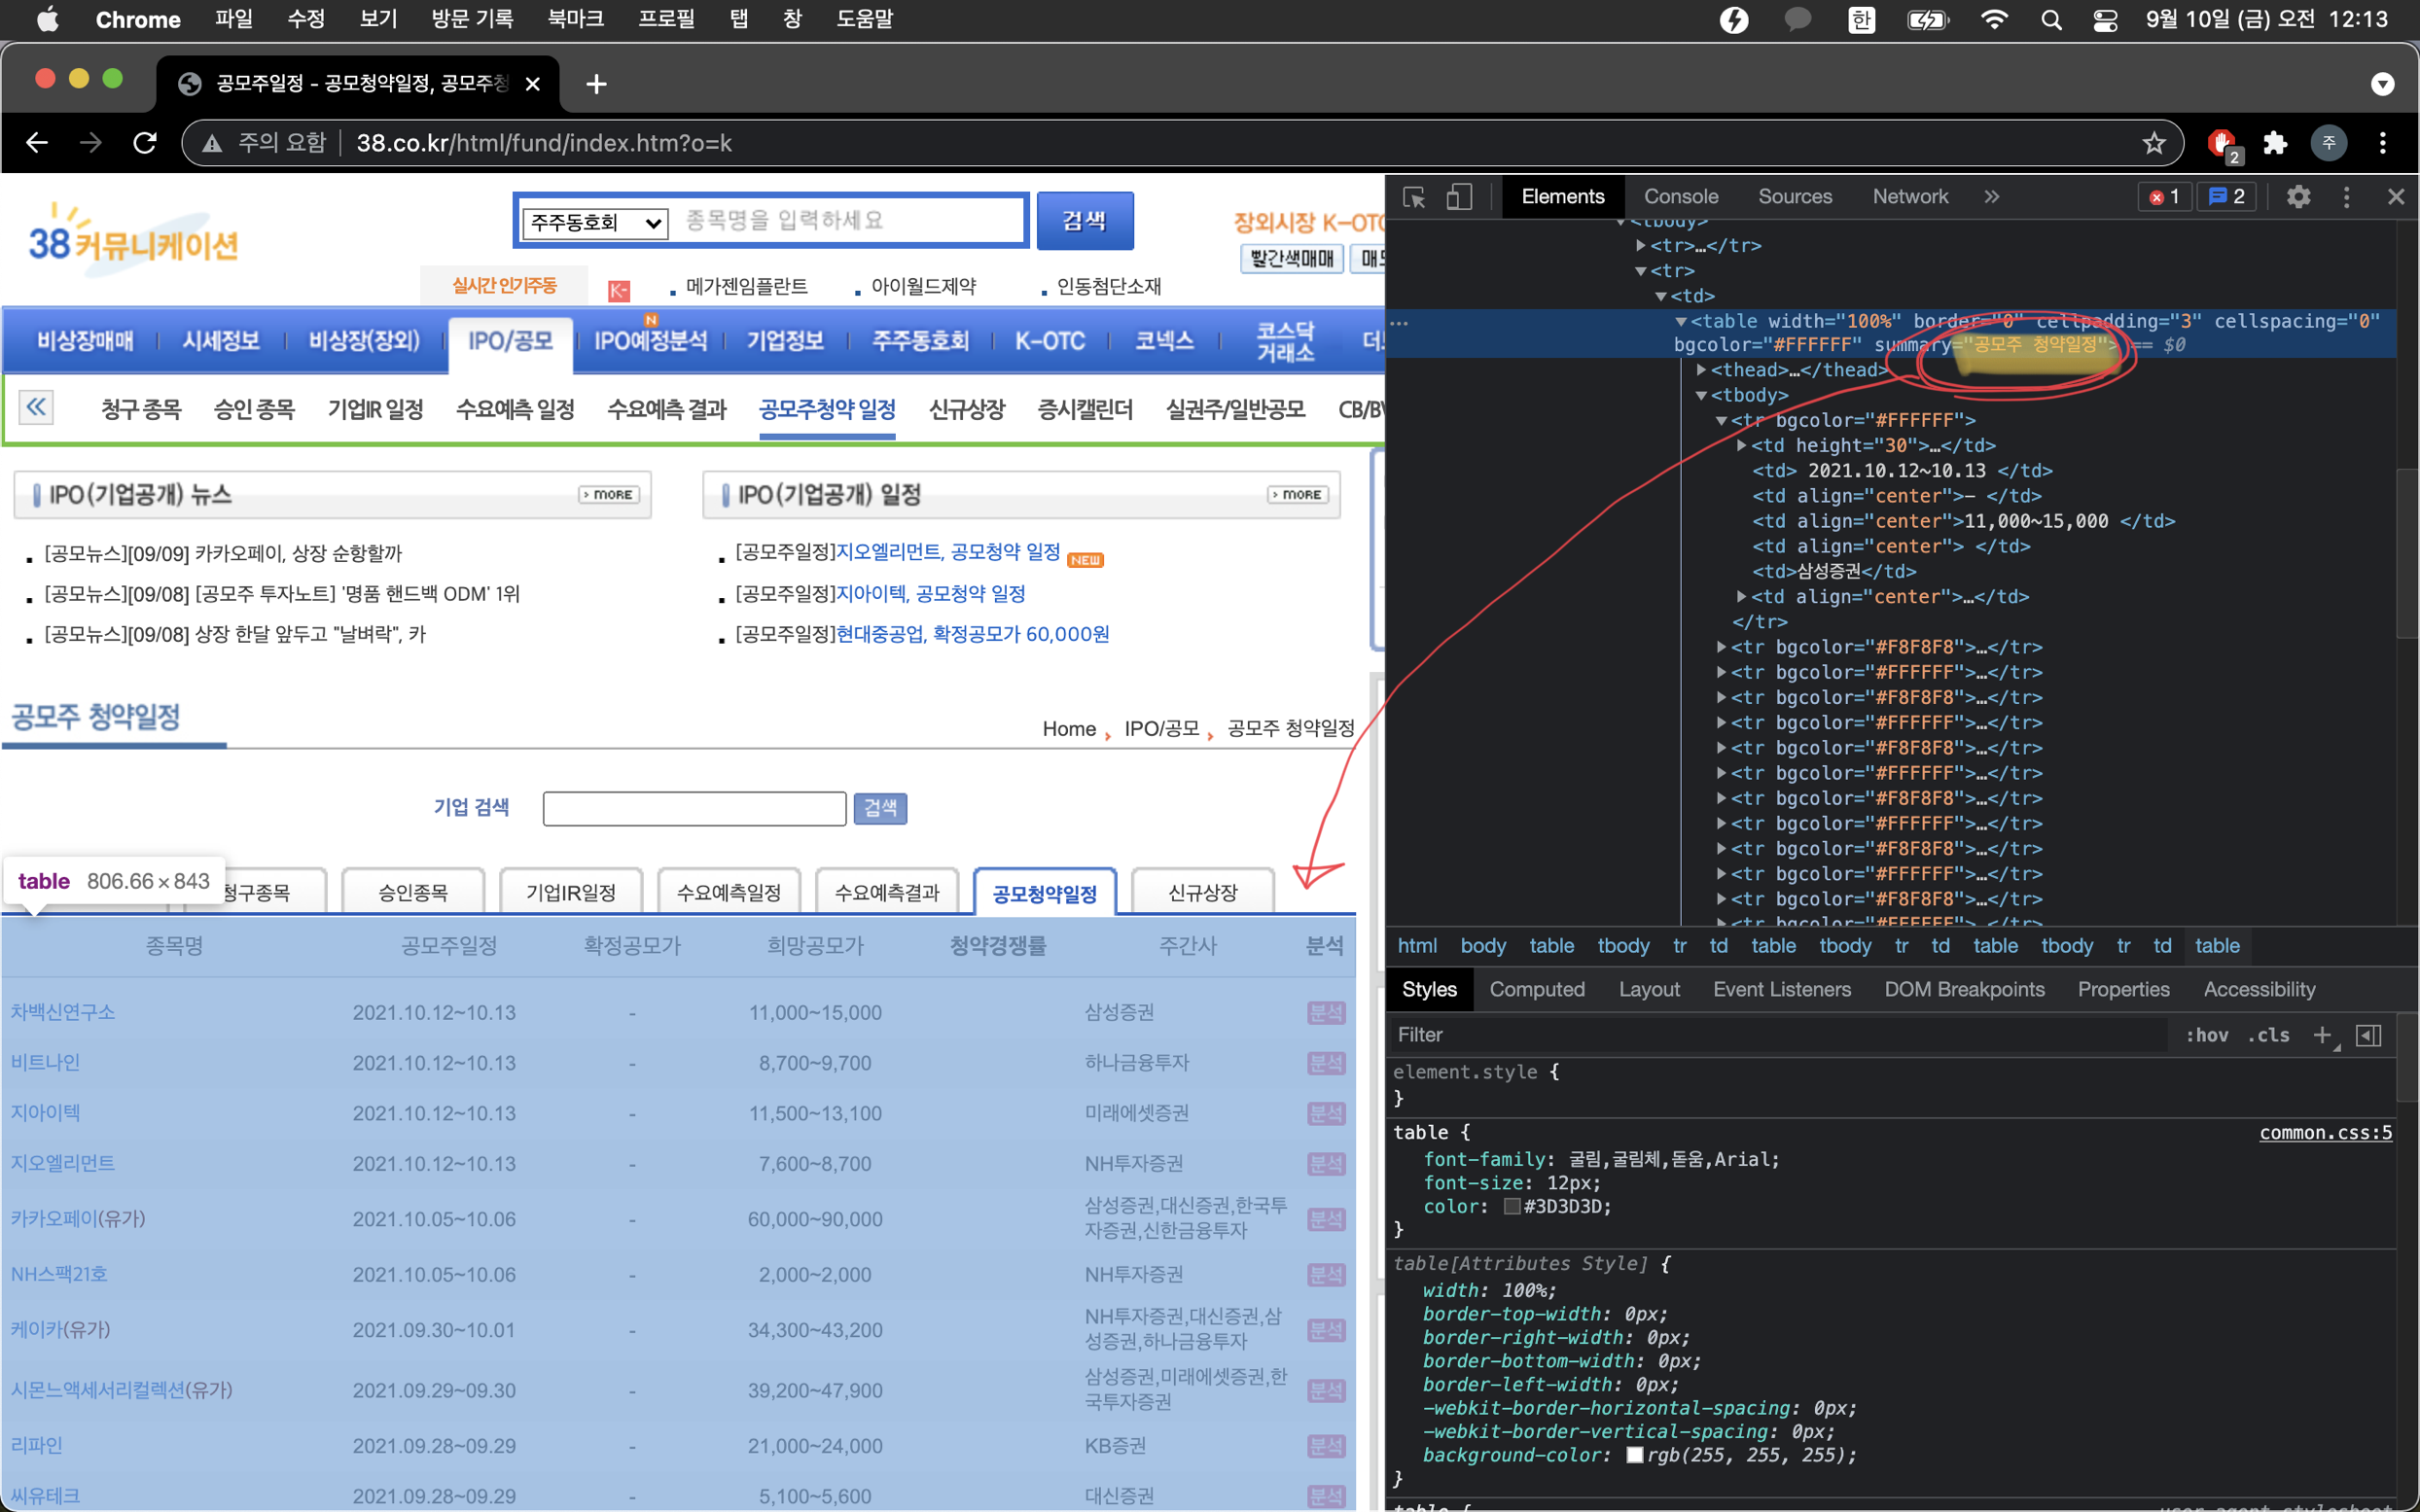Activate the DevTools inspect element picker
Screen dimensions: 2420x1512
pyautogui.click(x=1414, y=197)
